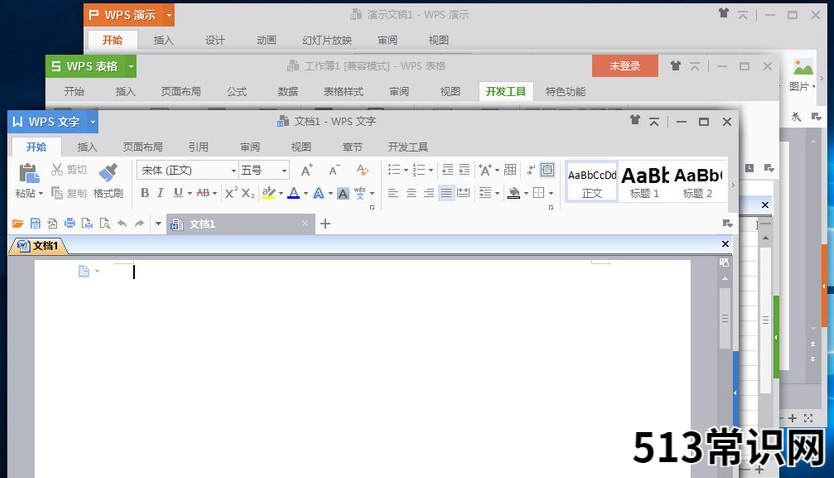This screenshot has width=834, height=478.
Task: Open the font color A picker
Action: 294,193
